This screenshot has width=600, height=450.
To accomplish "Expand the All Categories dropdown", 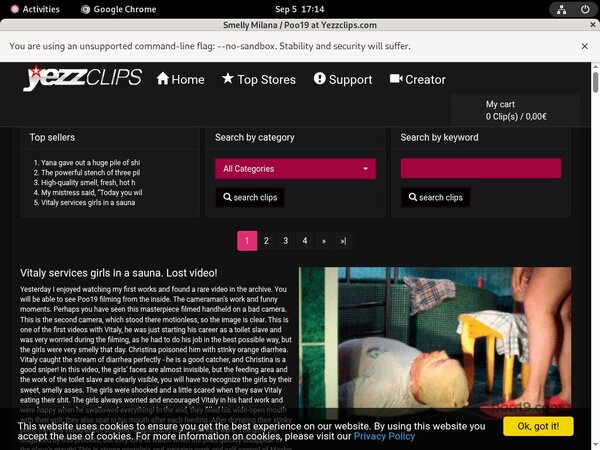I will (x=296, y=169).
